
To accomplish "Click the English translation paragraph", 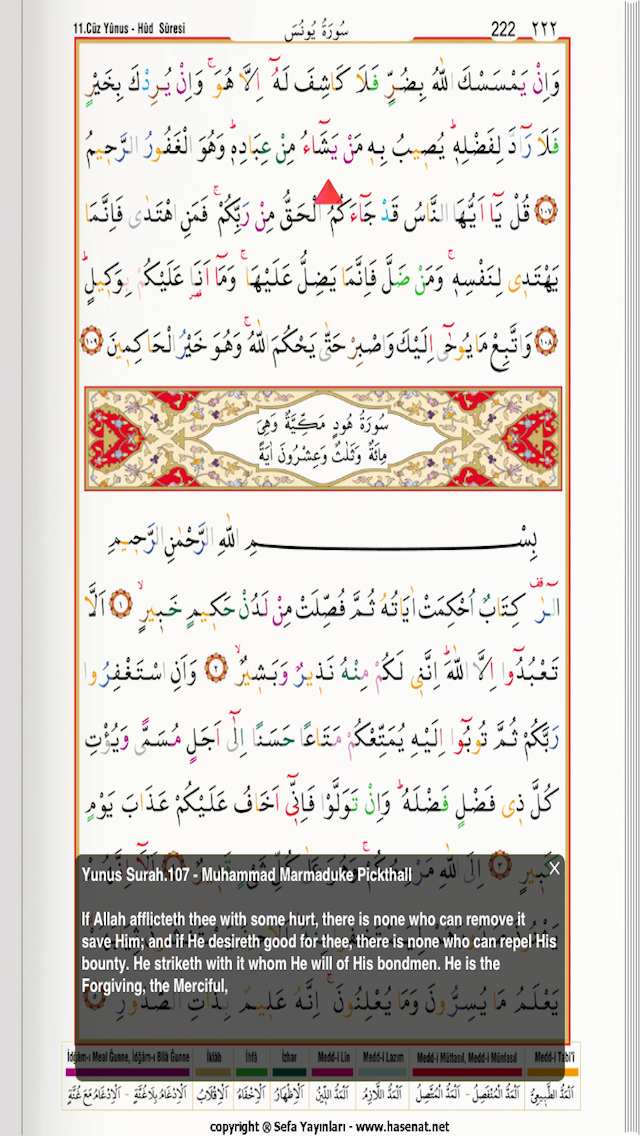I will (319, 952).
